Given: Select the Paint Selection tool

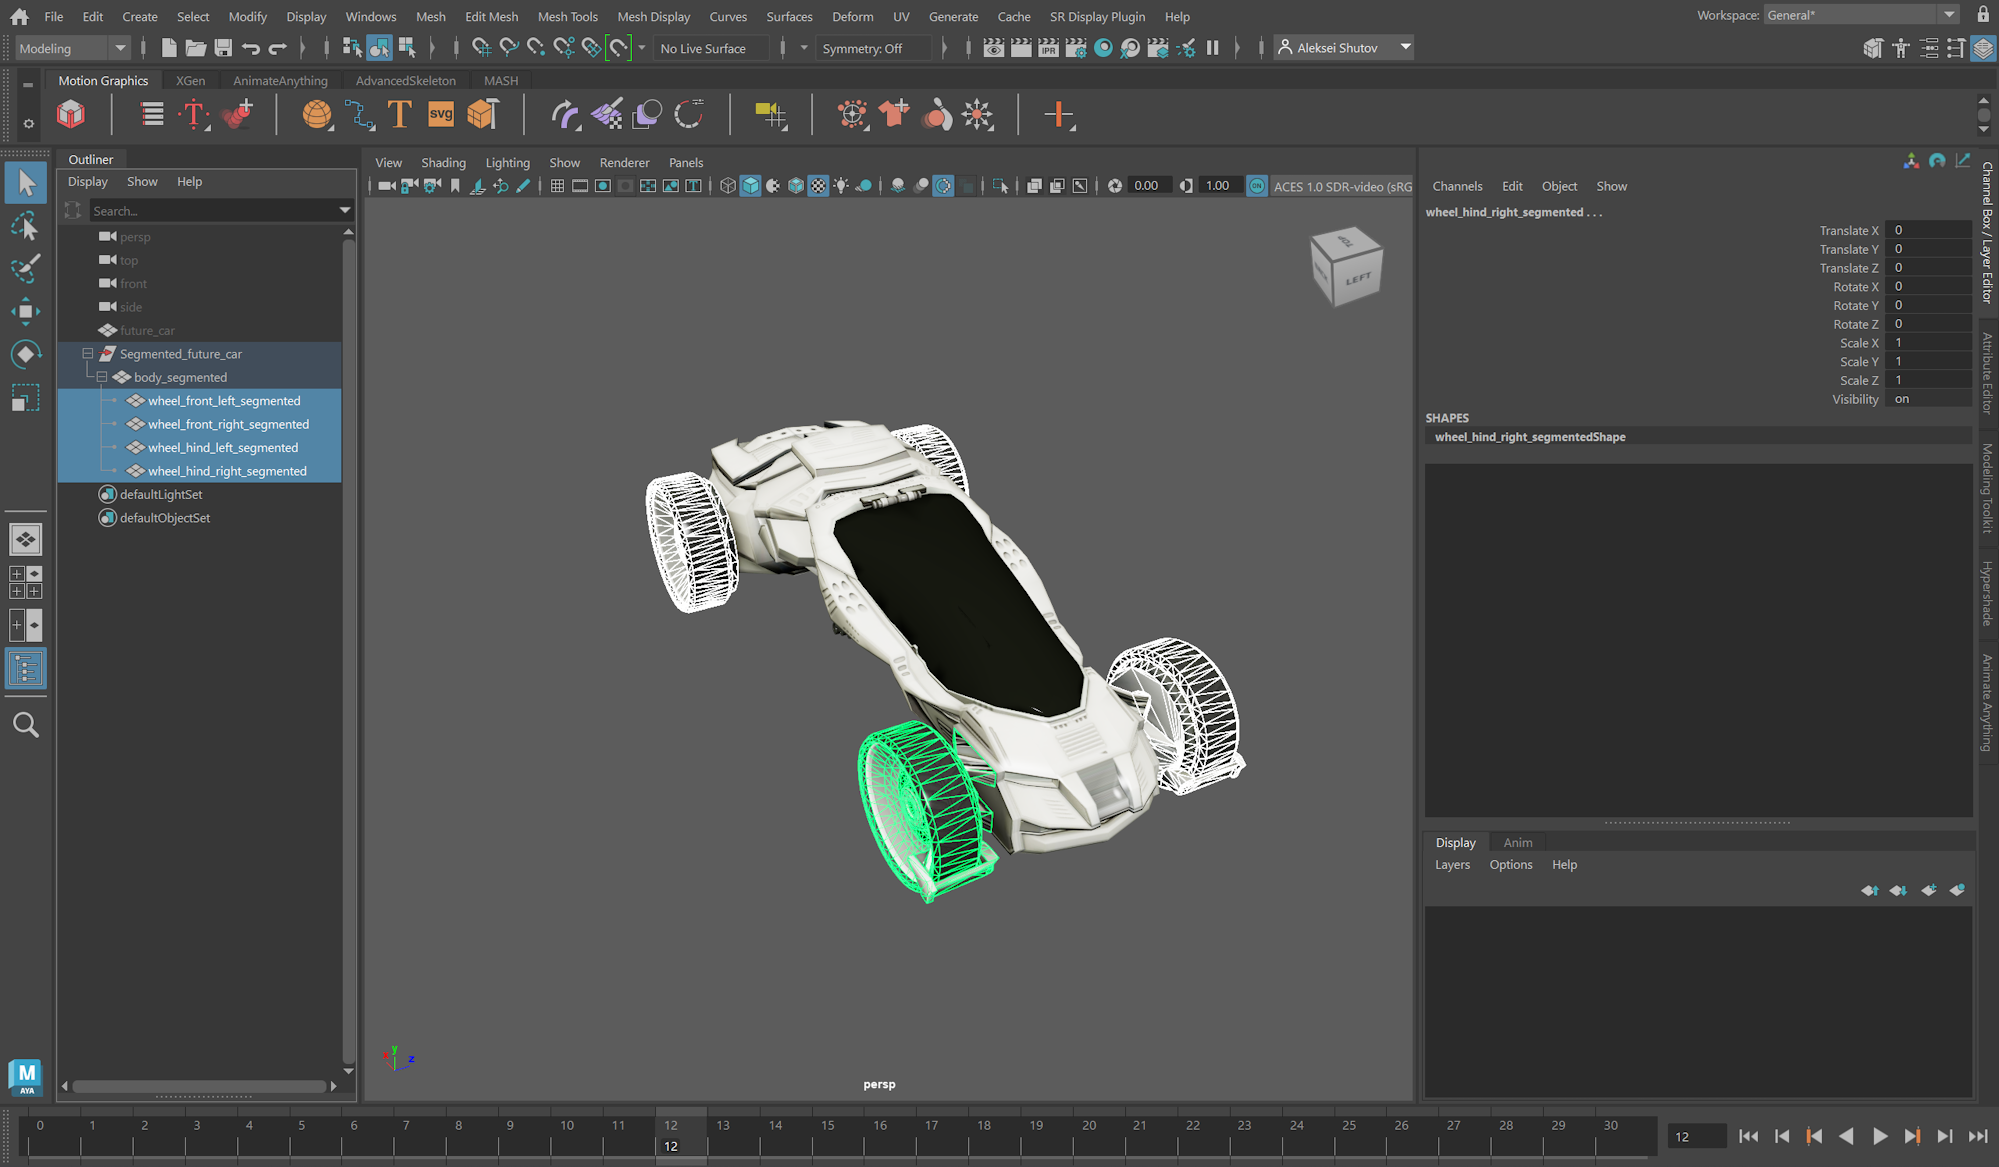Looking at the screenshot, I should click(25, 268).
